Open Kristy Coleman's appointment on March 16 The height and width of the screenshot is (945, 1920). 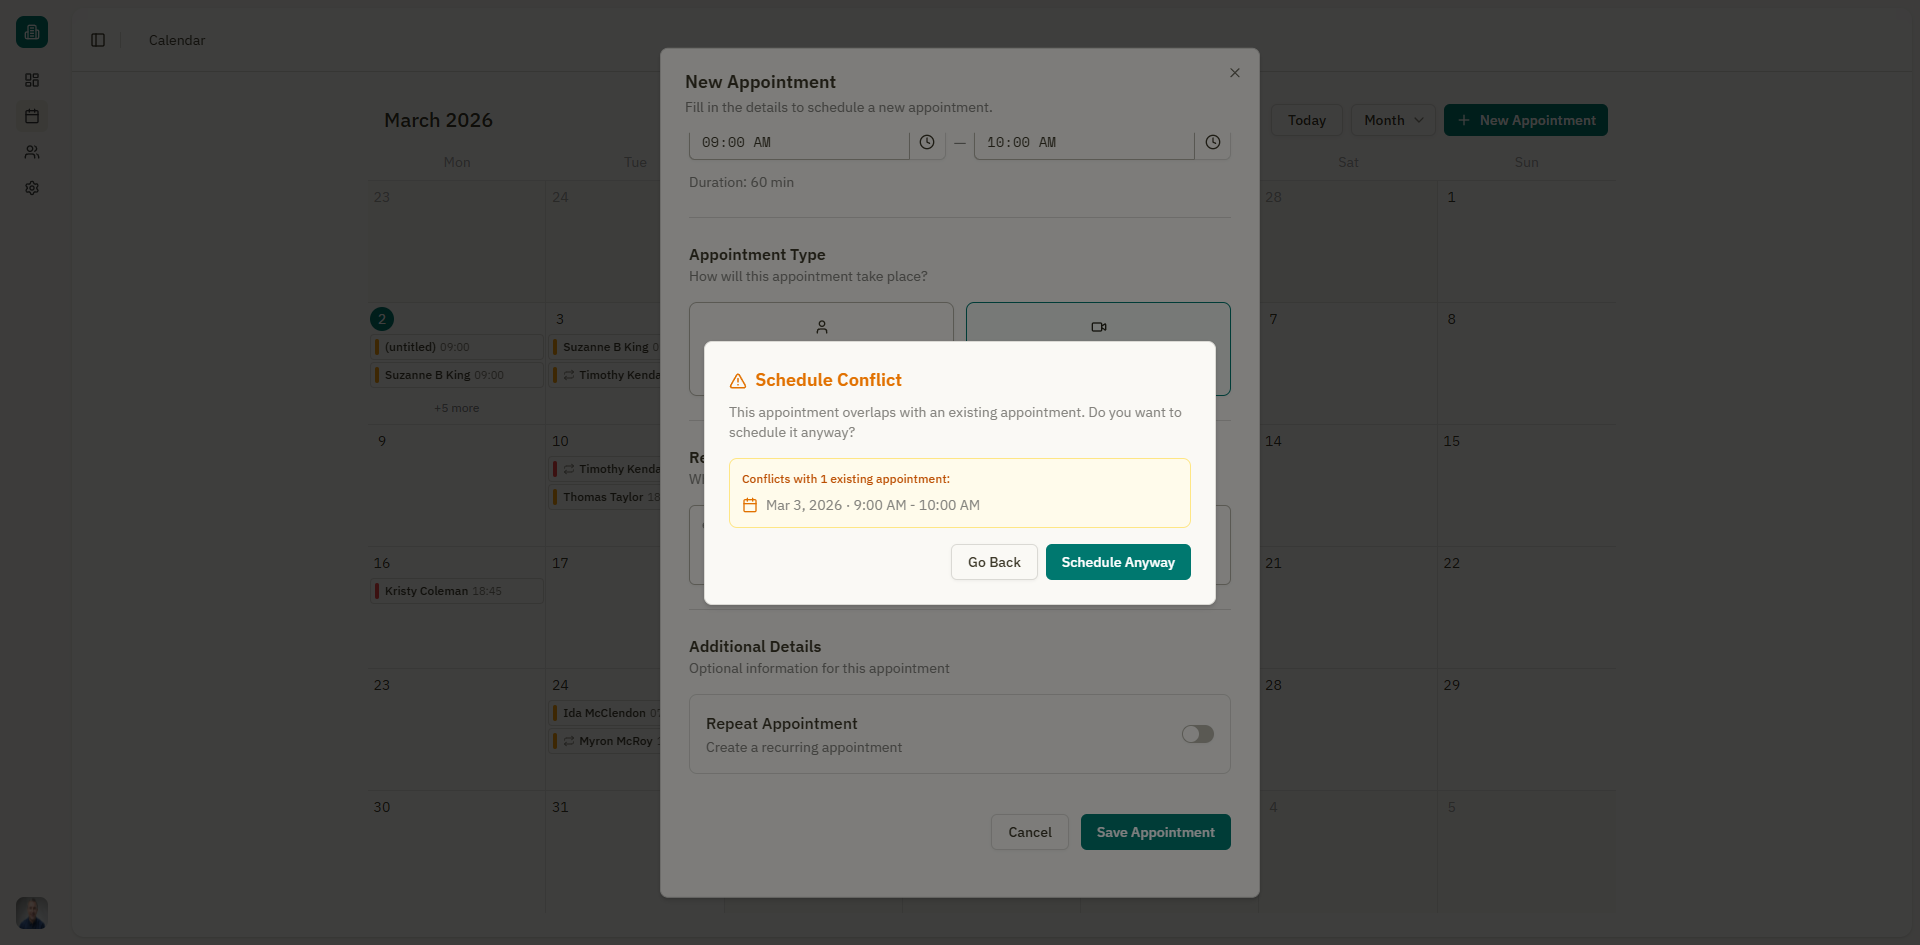pyautogui.click(x=456, y=591)
